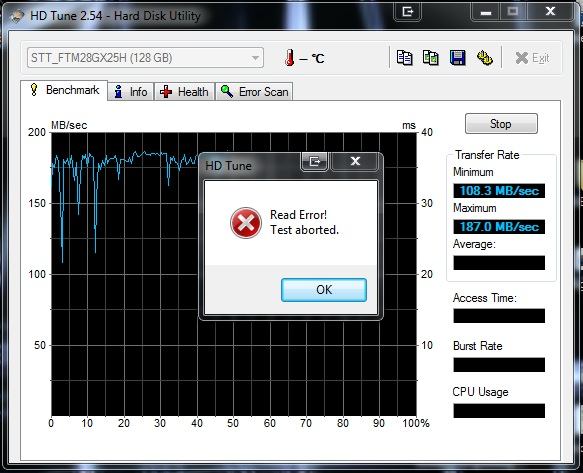Minimize the HD Tune main window
The width and height of the screenshot is (583, 473).
(x=485, y=12)
